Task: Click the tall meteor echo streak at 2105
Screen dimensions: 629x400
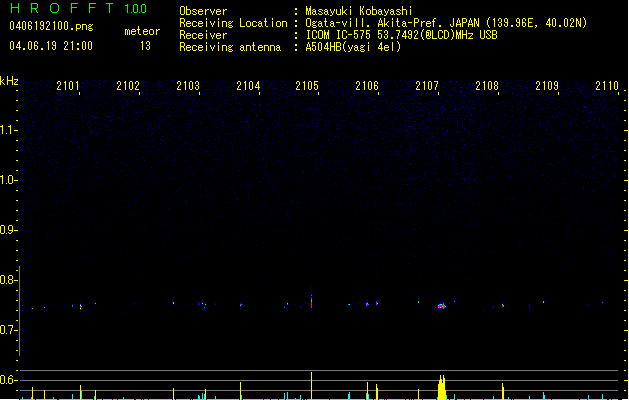Action: [311, 299]
